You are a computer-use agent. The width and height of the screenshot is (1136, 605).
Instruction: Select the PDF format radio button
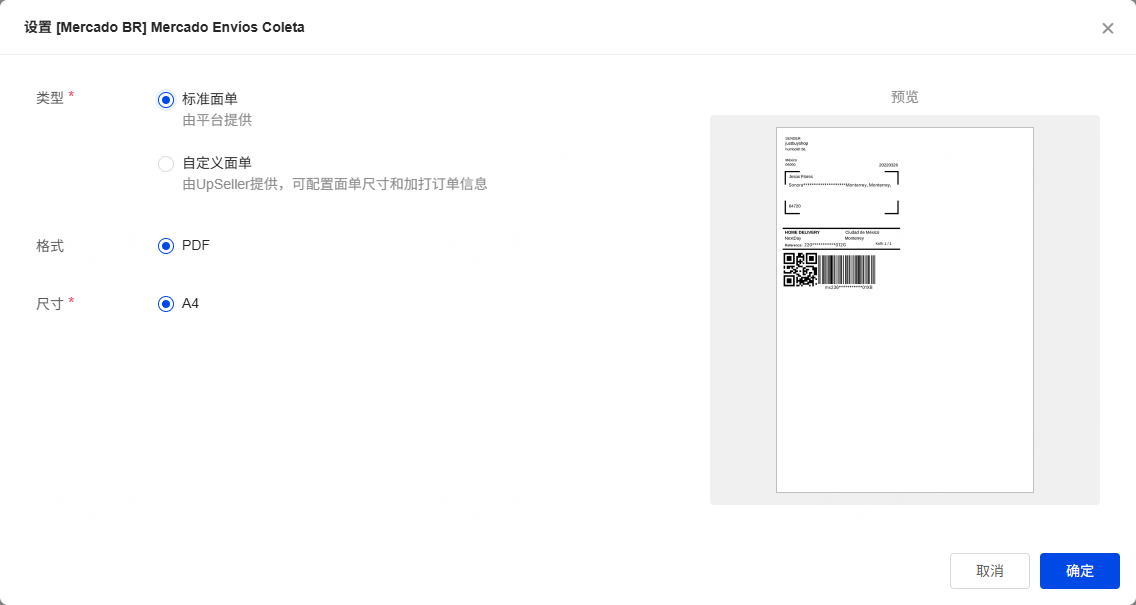point(166,246)
